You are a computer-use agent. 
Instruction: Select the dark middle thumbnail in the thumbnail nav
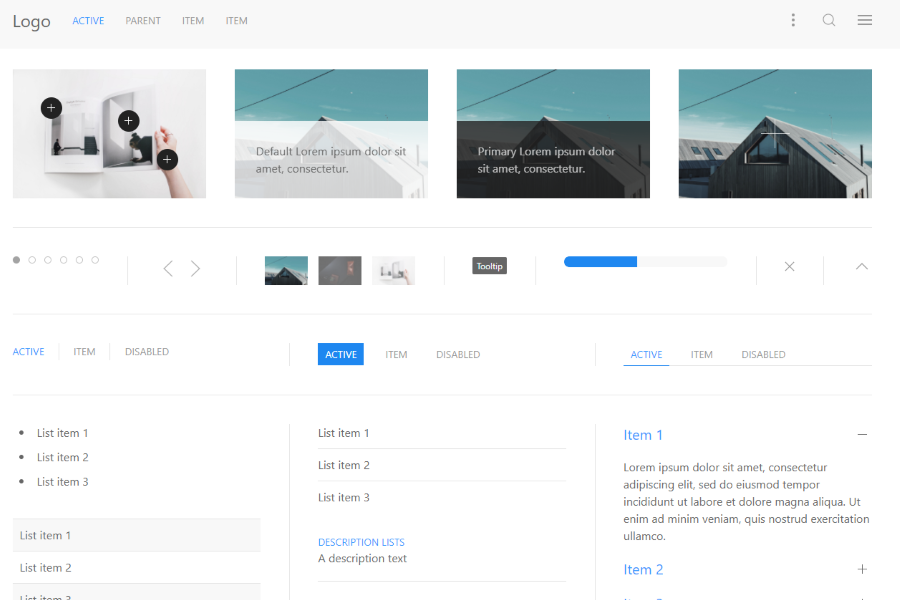tap(340, 270)
